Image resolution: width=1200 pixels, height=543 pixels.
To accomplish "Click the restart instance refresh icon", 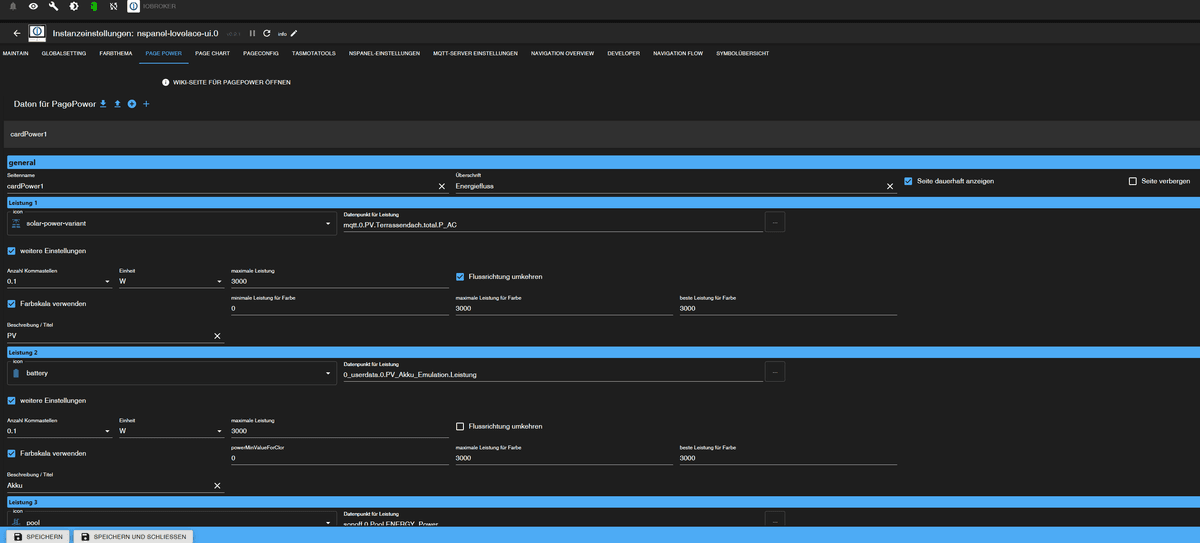I will 267,33.
